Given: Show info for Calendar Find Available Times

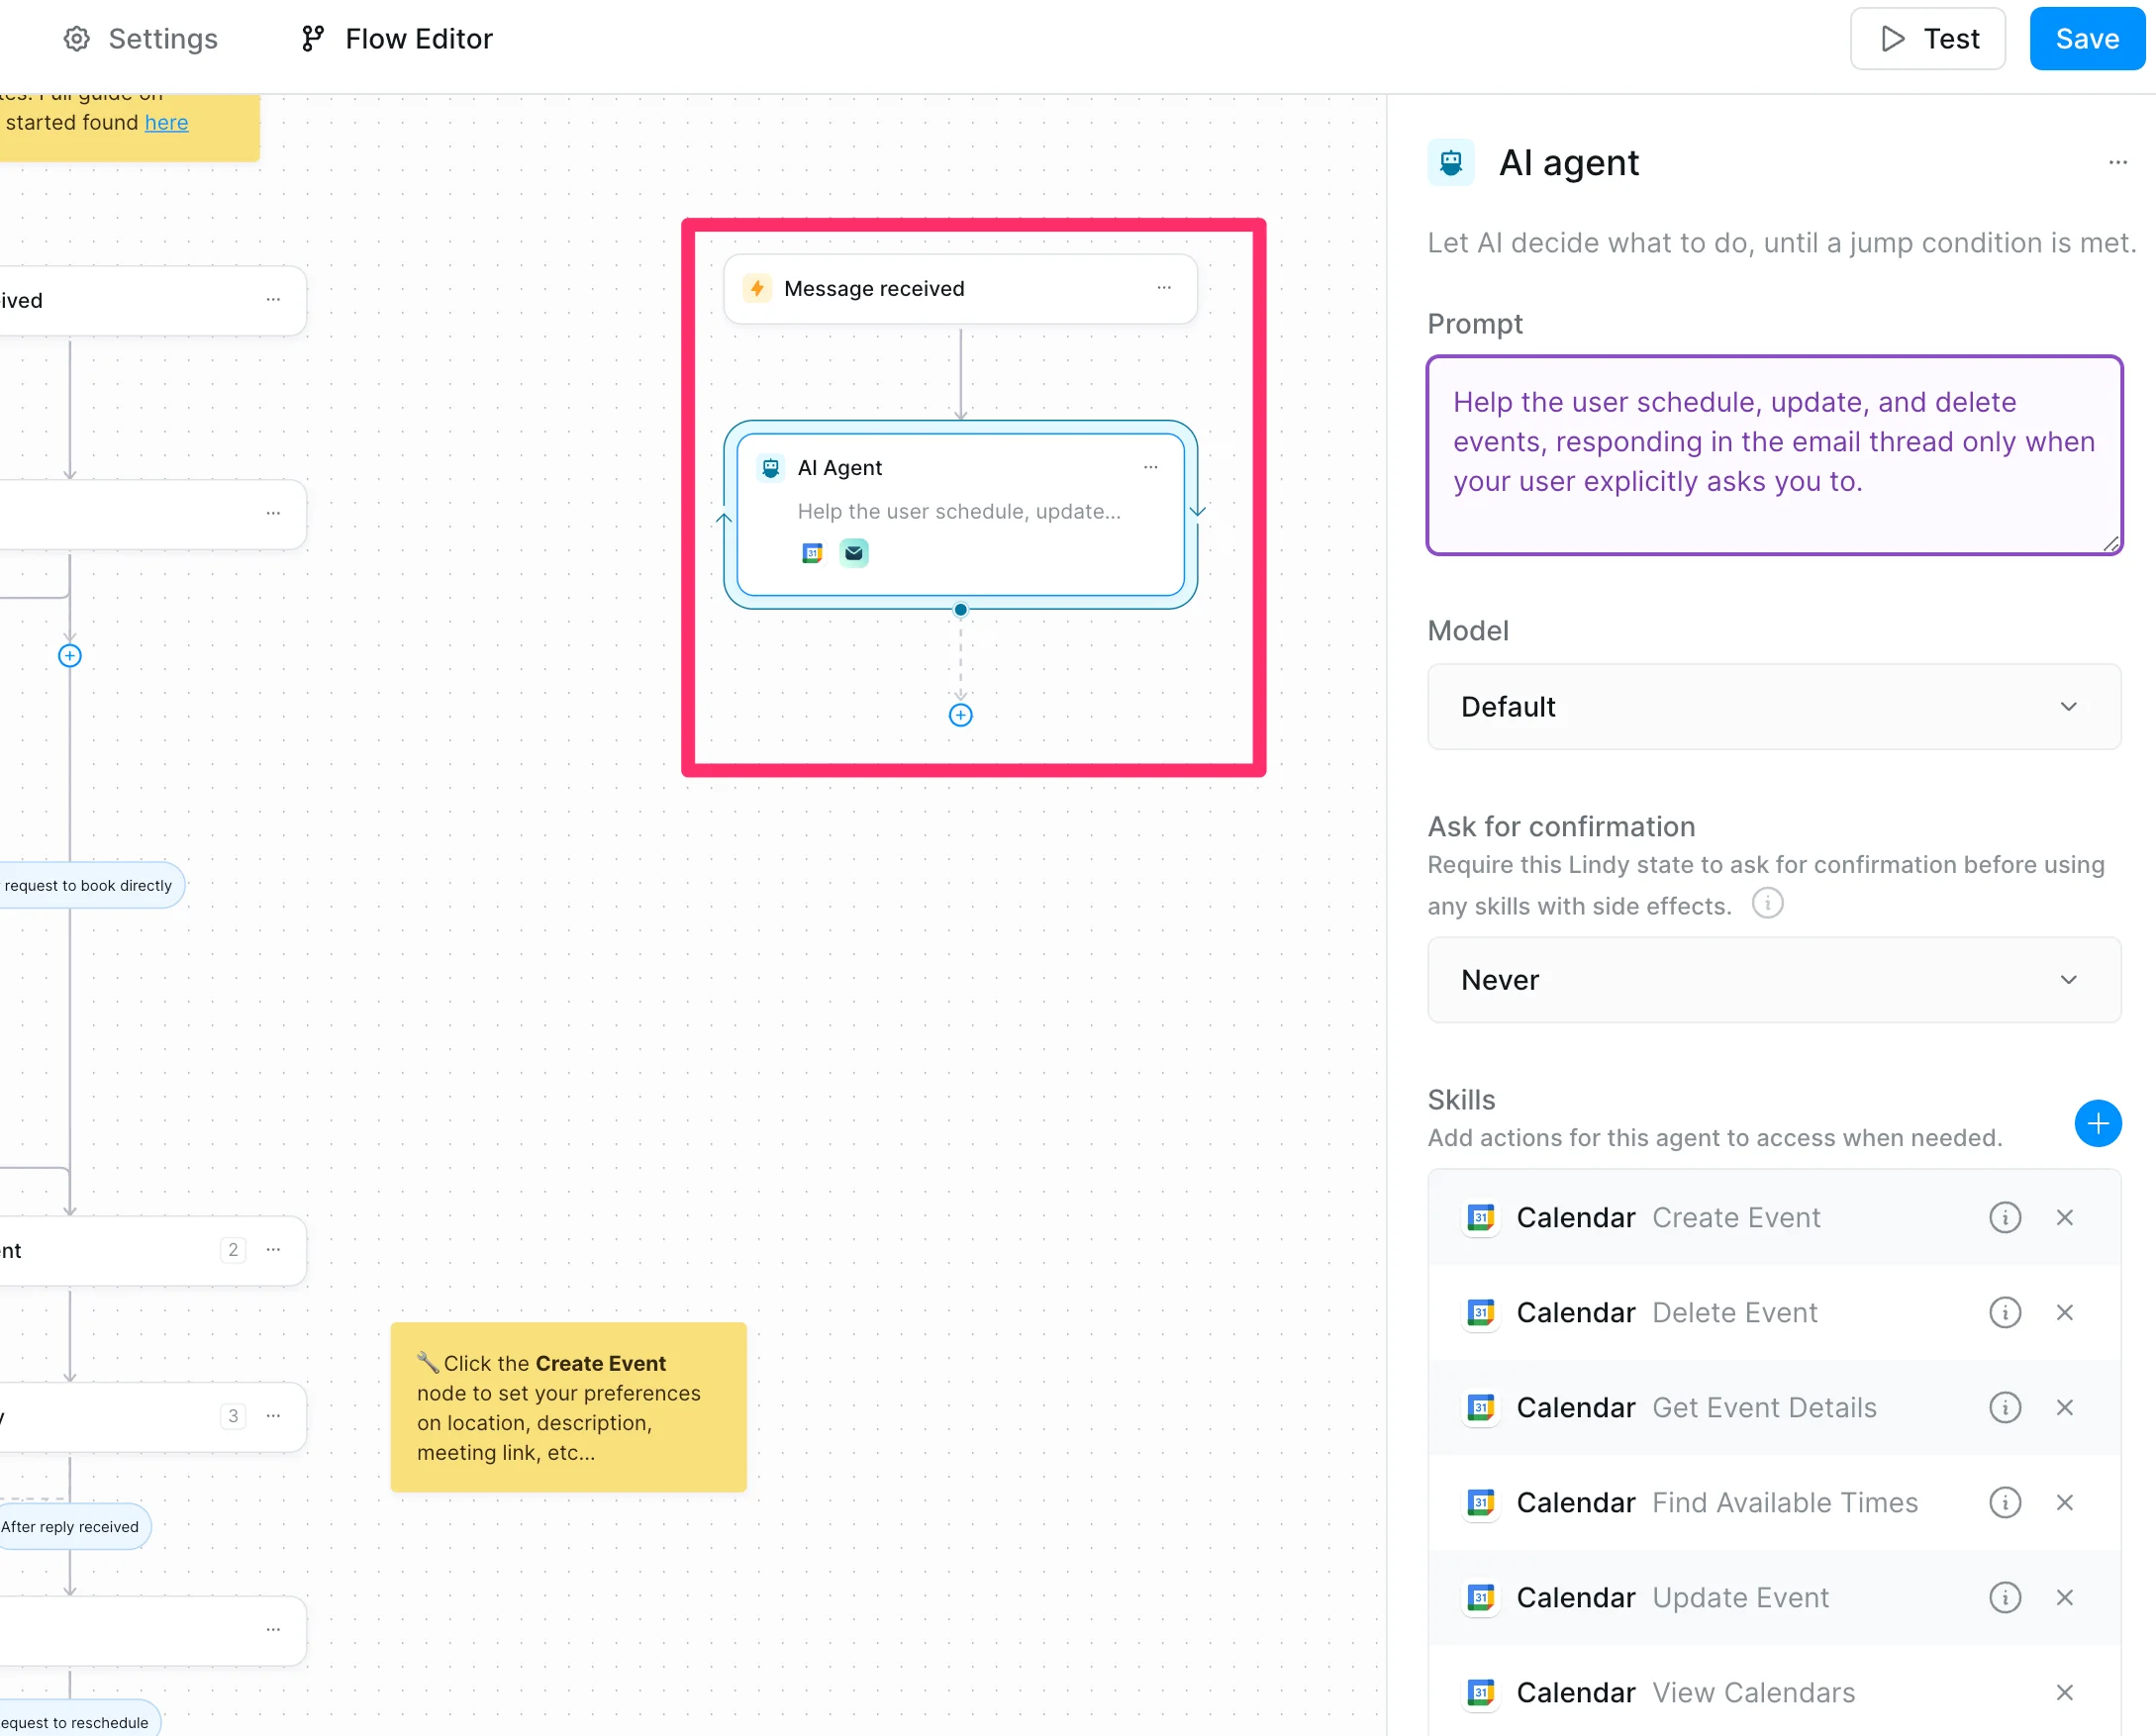Looking at the screenshot, I should (x=2004, y=1502).
